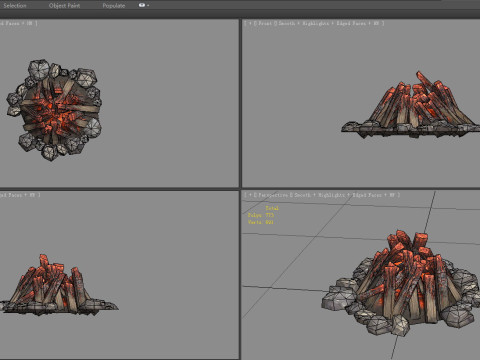This screenshot has width=480, height=360.
Task: Open Front viewport shading label menu
Action: [331, 23]
